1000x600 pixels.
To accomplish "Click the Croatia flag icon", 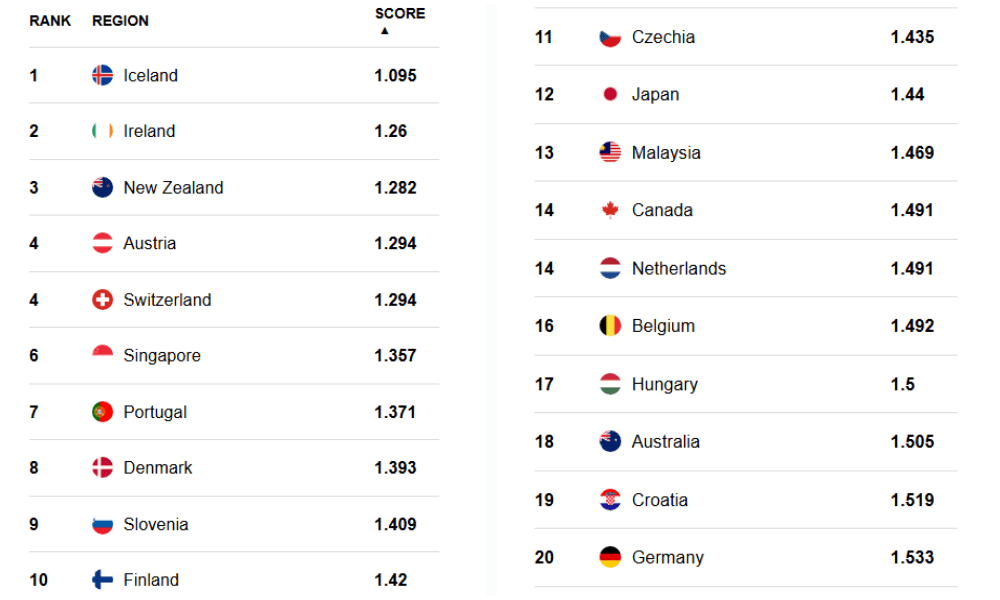I will (610, 500).
